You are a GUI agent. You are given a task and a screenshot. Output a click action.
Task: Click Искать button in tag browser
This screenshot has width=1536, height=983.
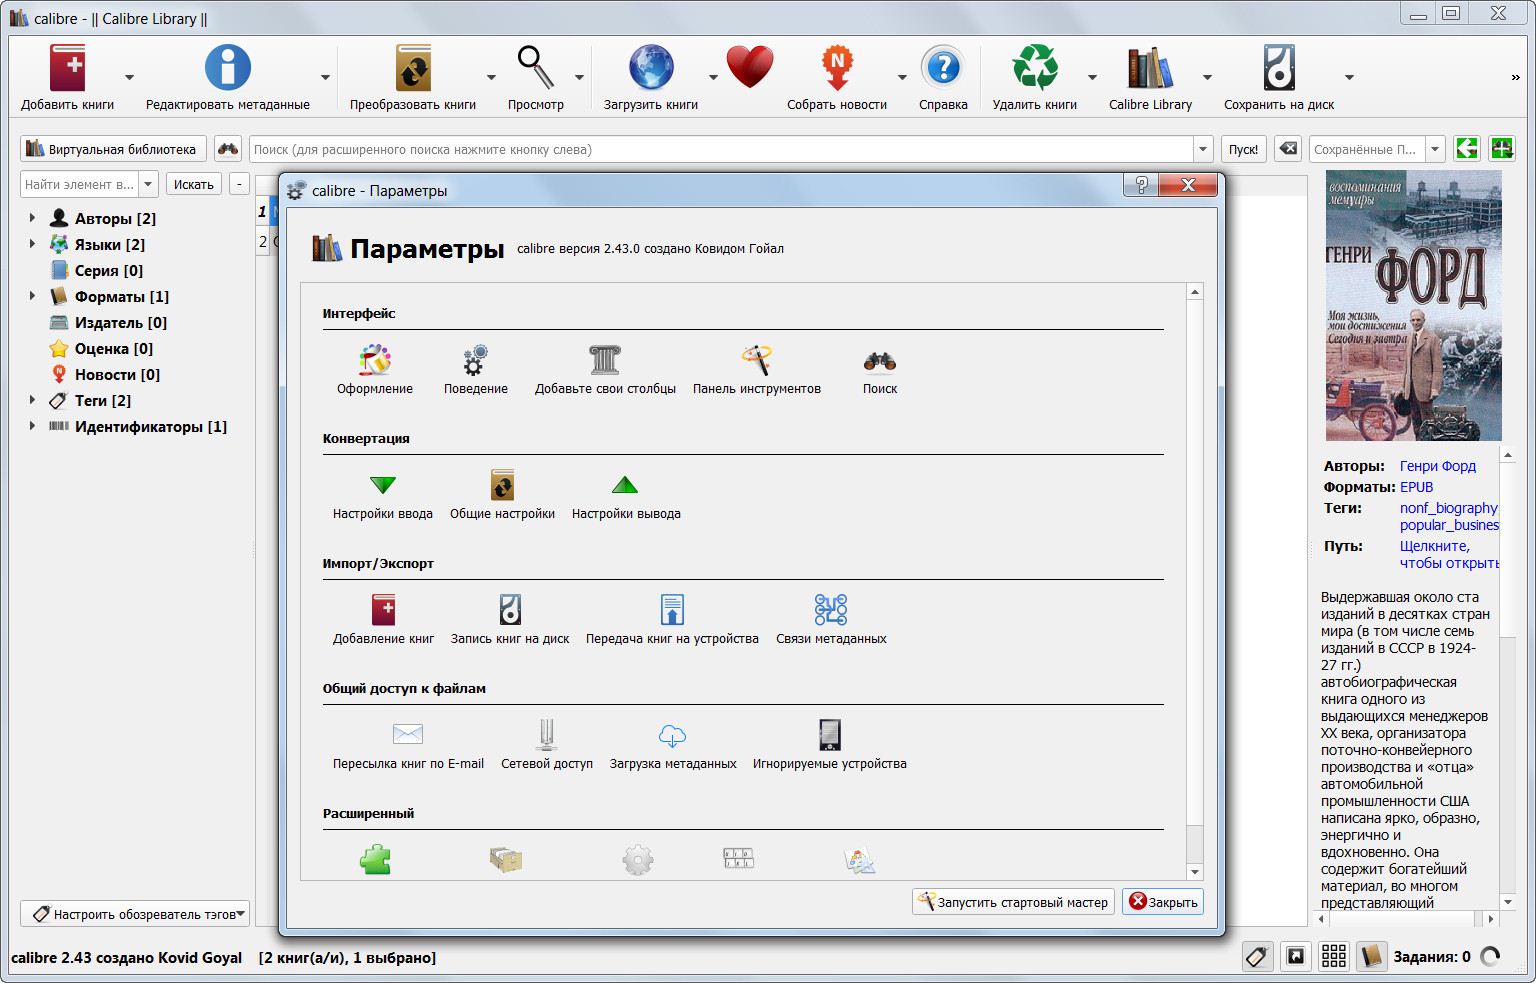tap(193, 184)
